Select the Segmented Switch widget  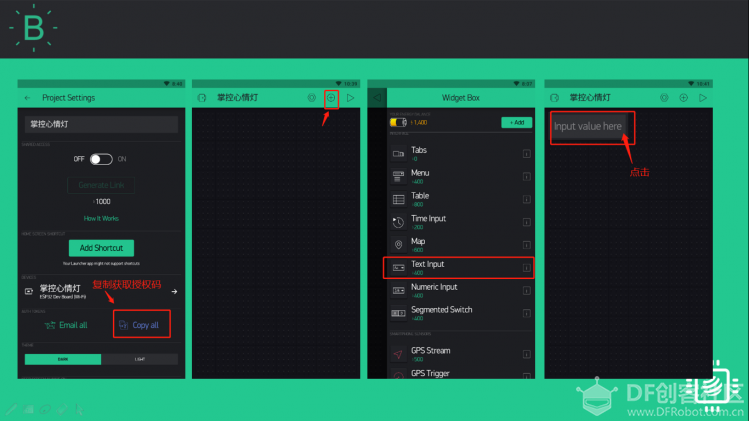point(460,313)
